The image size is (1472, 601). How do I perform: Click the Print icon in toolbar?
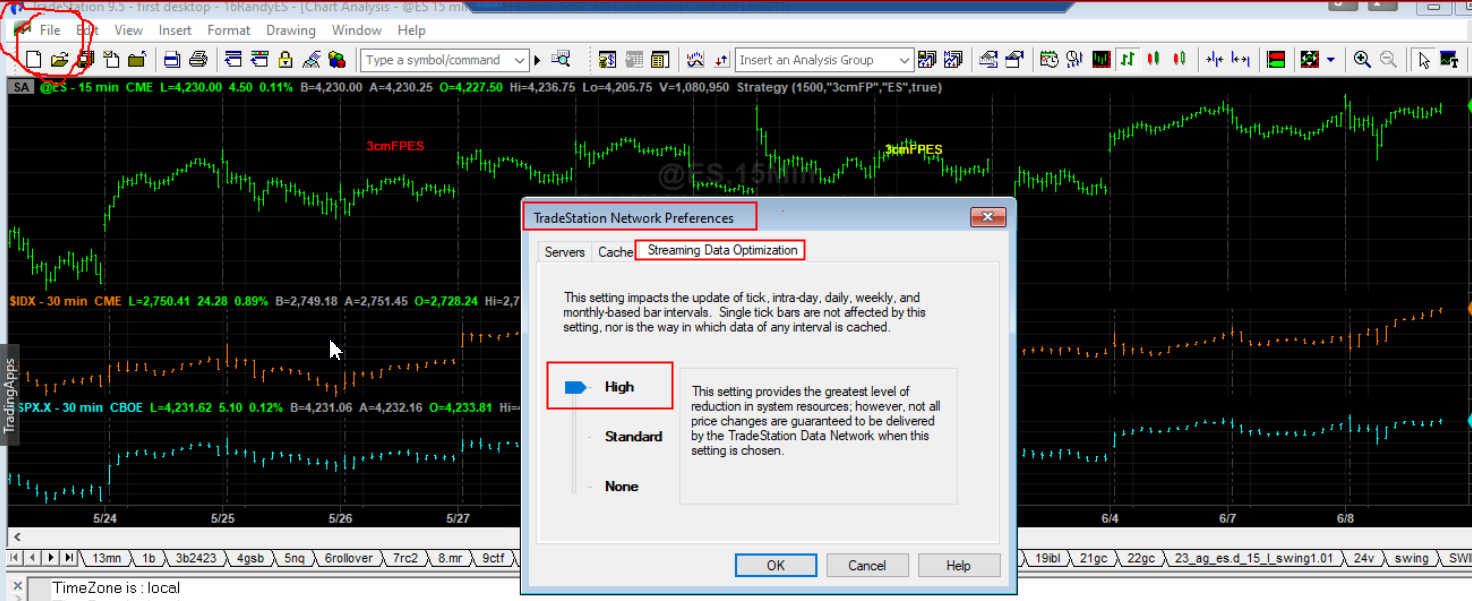point(198,60)
